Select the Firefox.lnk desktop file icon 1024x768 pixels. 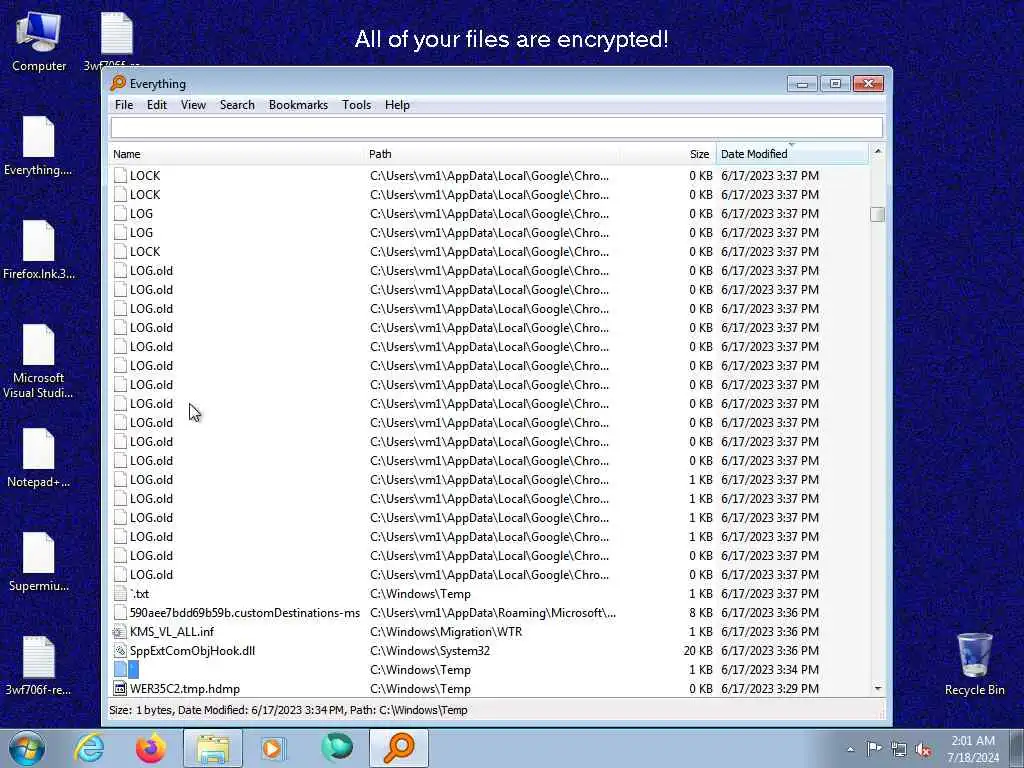39,250
